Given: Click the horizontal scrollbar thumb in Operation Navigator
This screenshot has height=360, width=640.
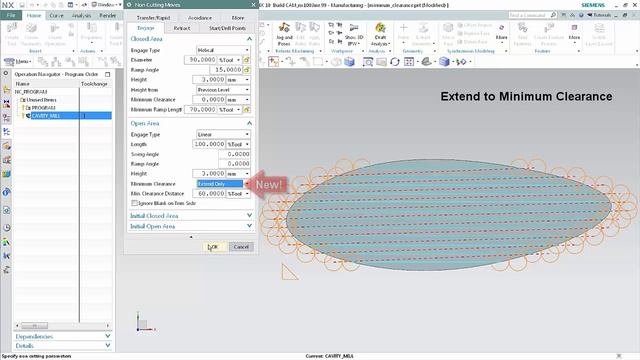Looking at the screenshot, I should pos(34,326).
